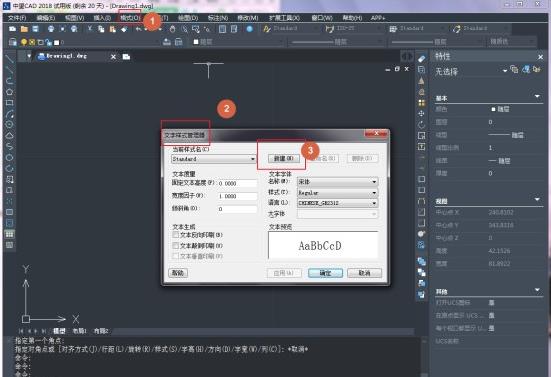Collapse the 基本 section in Properties panel
Image resolution: width=551 pixels, height=377 pixels.
click(x=537, y=96)
